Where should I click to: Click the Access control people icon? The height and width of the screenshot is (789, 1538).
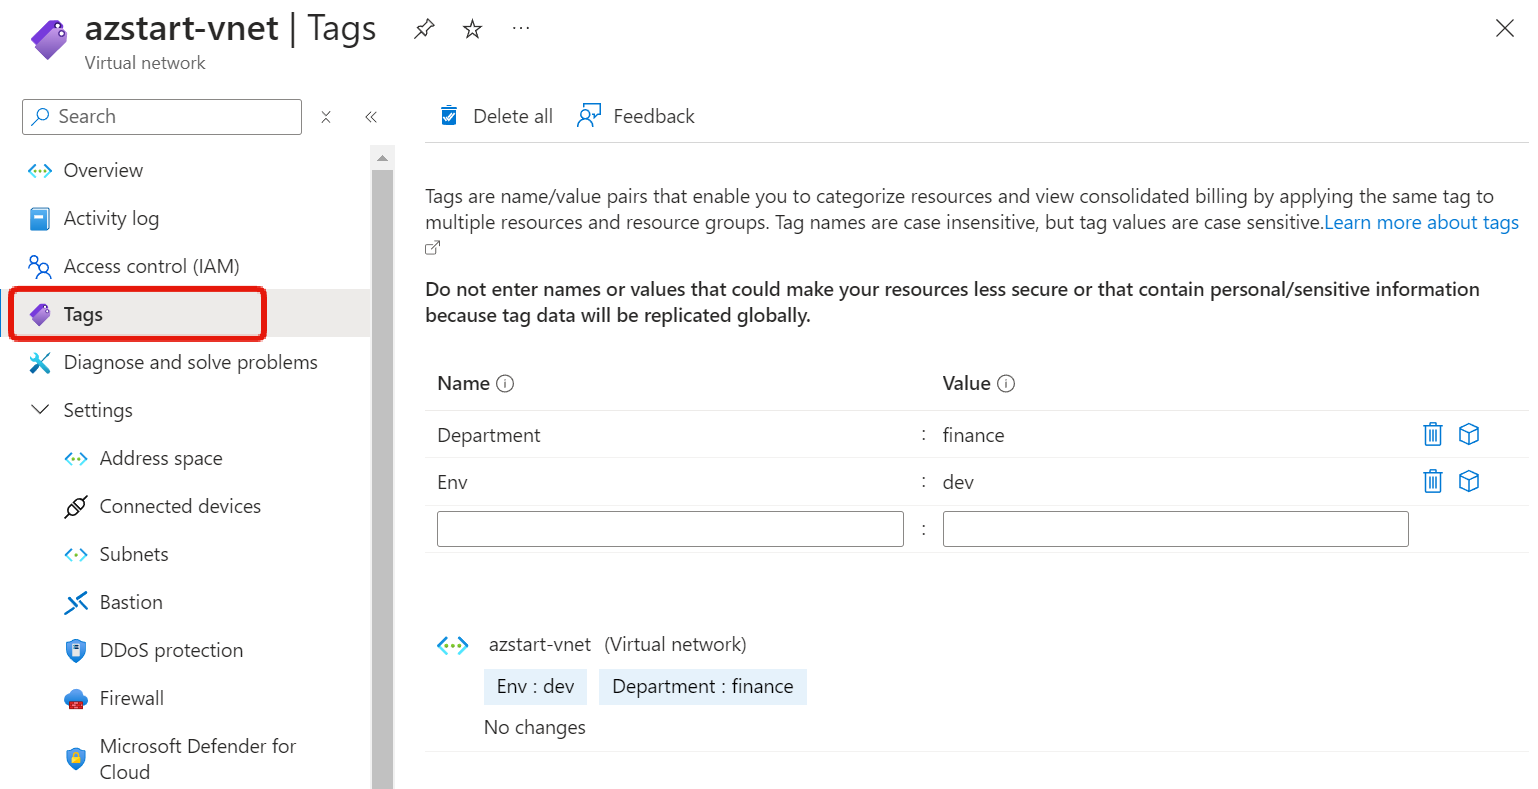click(x=40, y=266)
